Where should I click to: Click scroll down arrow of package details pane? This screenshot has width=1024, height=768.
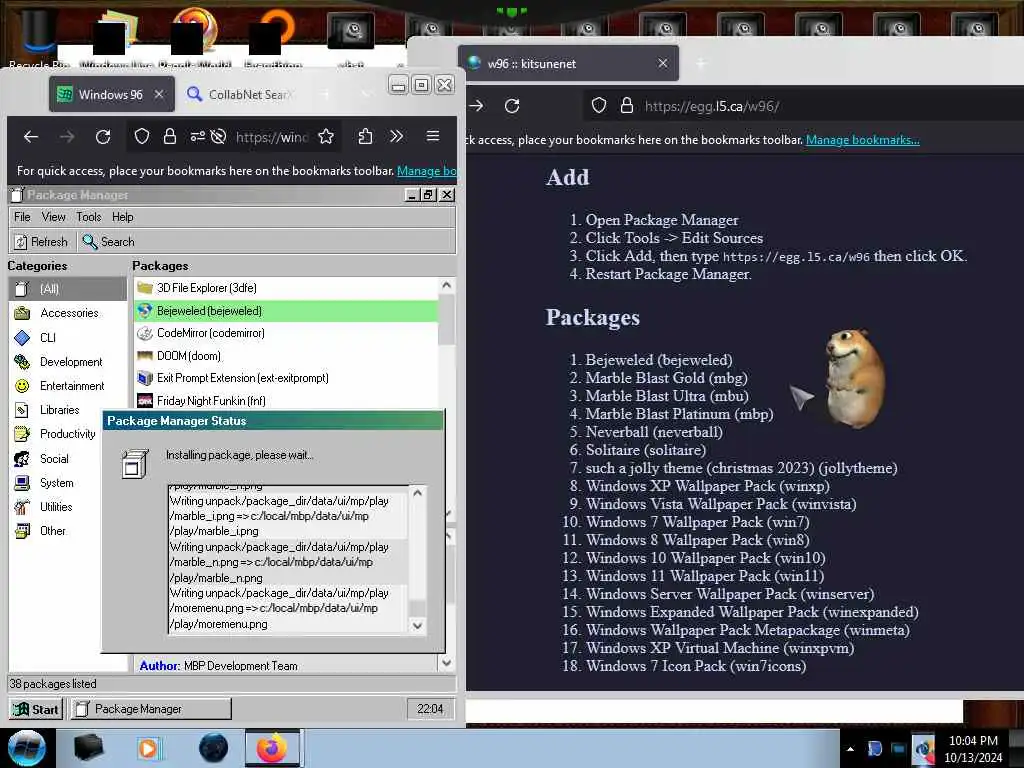(x=447, y=663)
